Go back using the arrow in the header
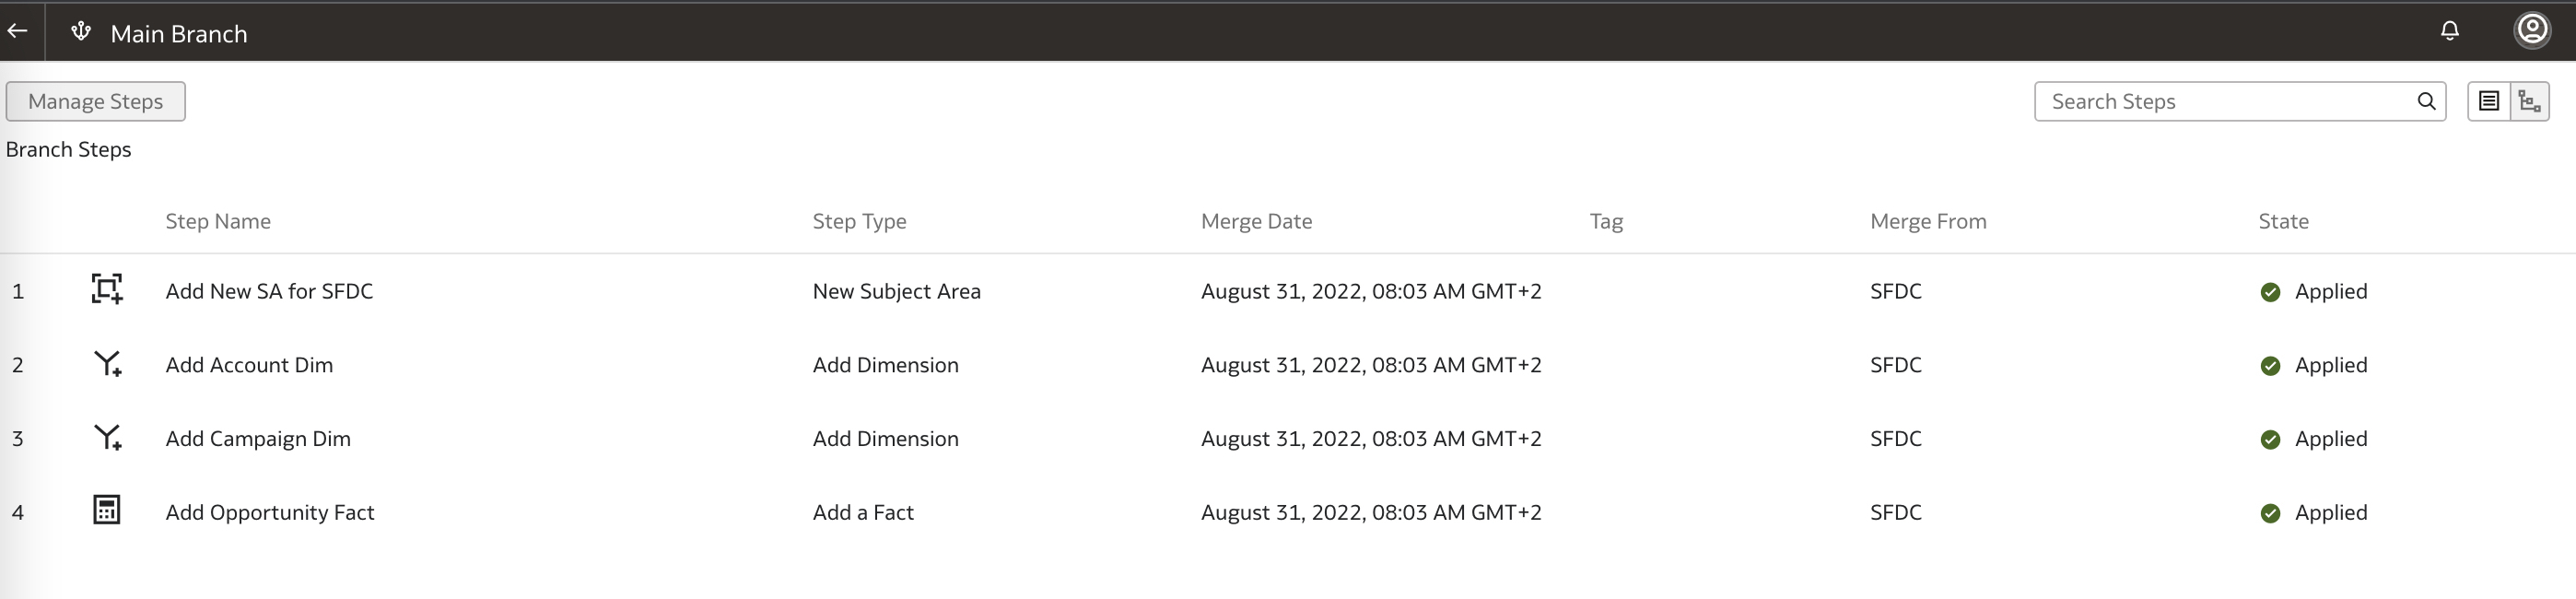 (17, 30)
